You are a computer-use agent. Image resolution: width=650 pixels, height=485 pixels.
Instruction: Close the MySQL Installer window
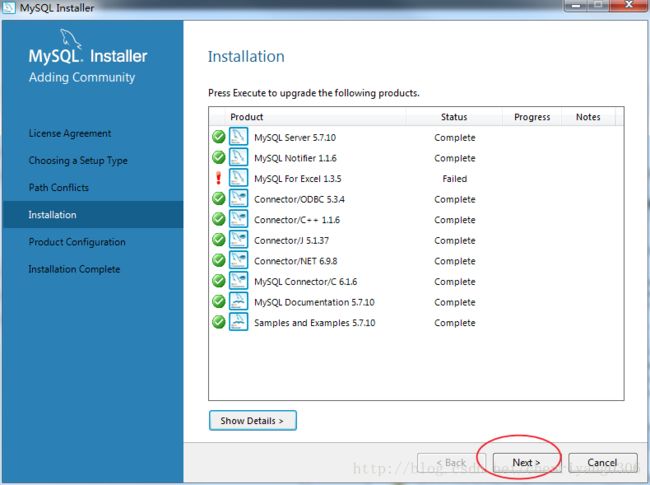[628, 5]
